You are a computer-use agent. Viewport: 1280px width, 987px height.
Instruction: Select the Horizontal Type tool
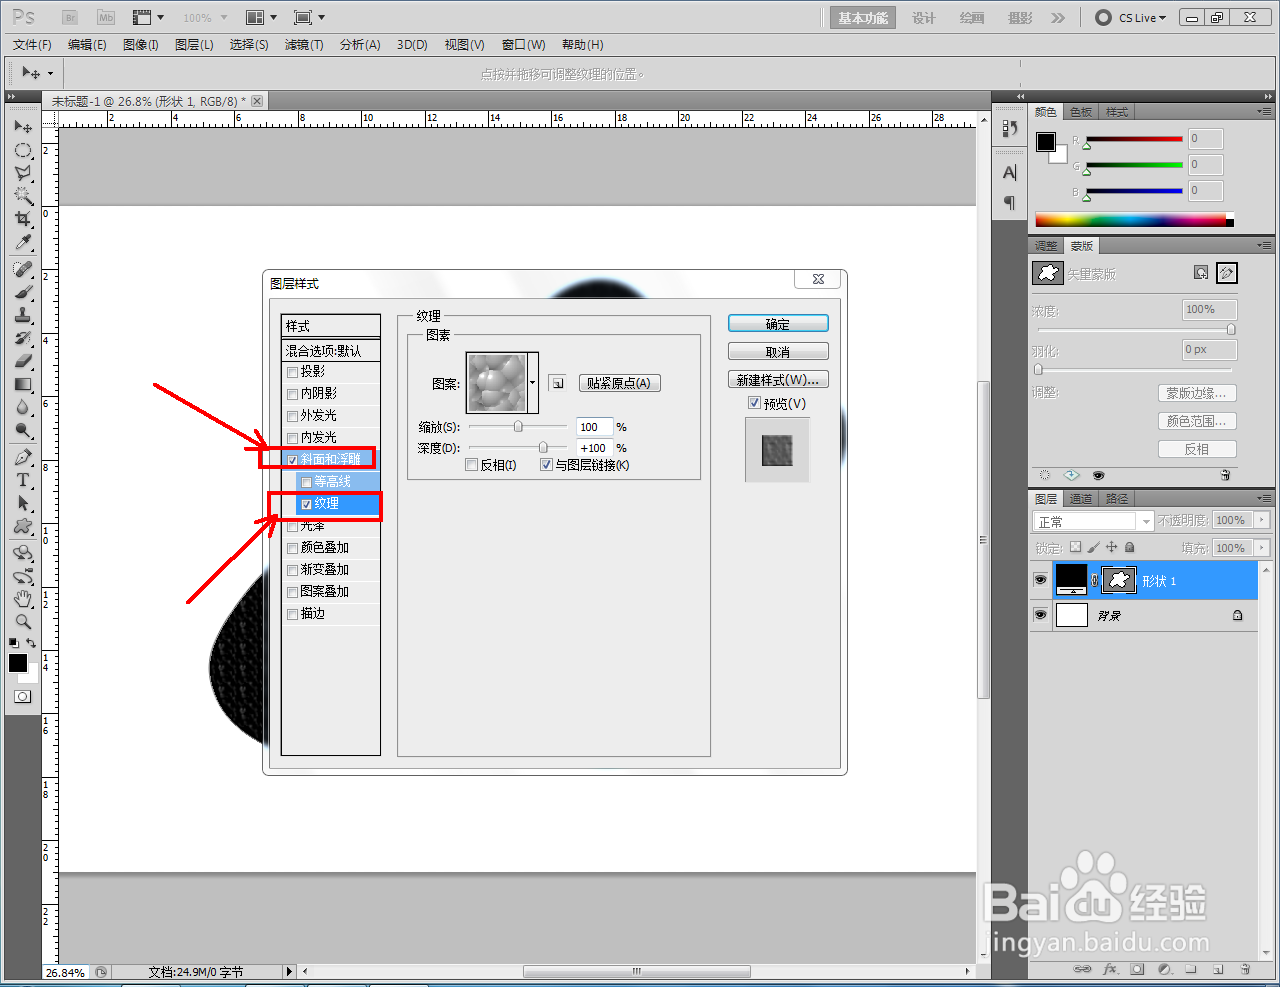click(23, 480)
